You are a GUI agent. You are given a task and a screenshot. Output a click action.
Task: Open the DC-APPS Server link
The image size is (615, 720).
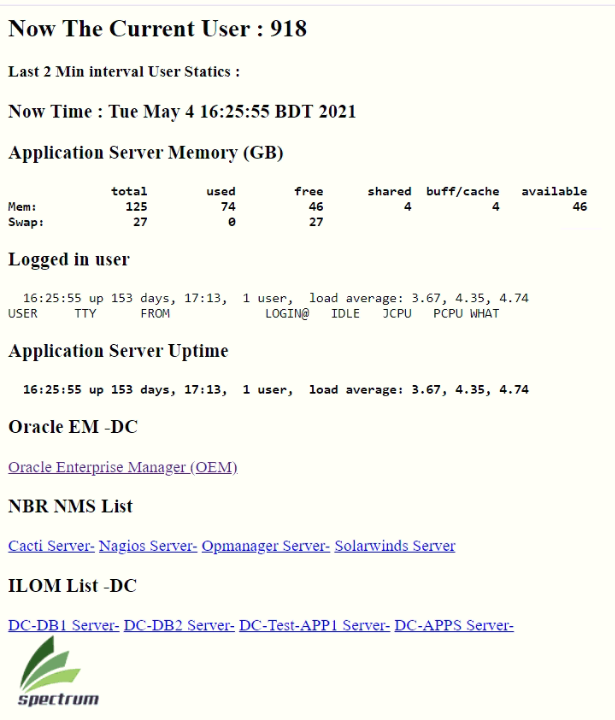[453, 626]
